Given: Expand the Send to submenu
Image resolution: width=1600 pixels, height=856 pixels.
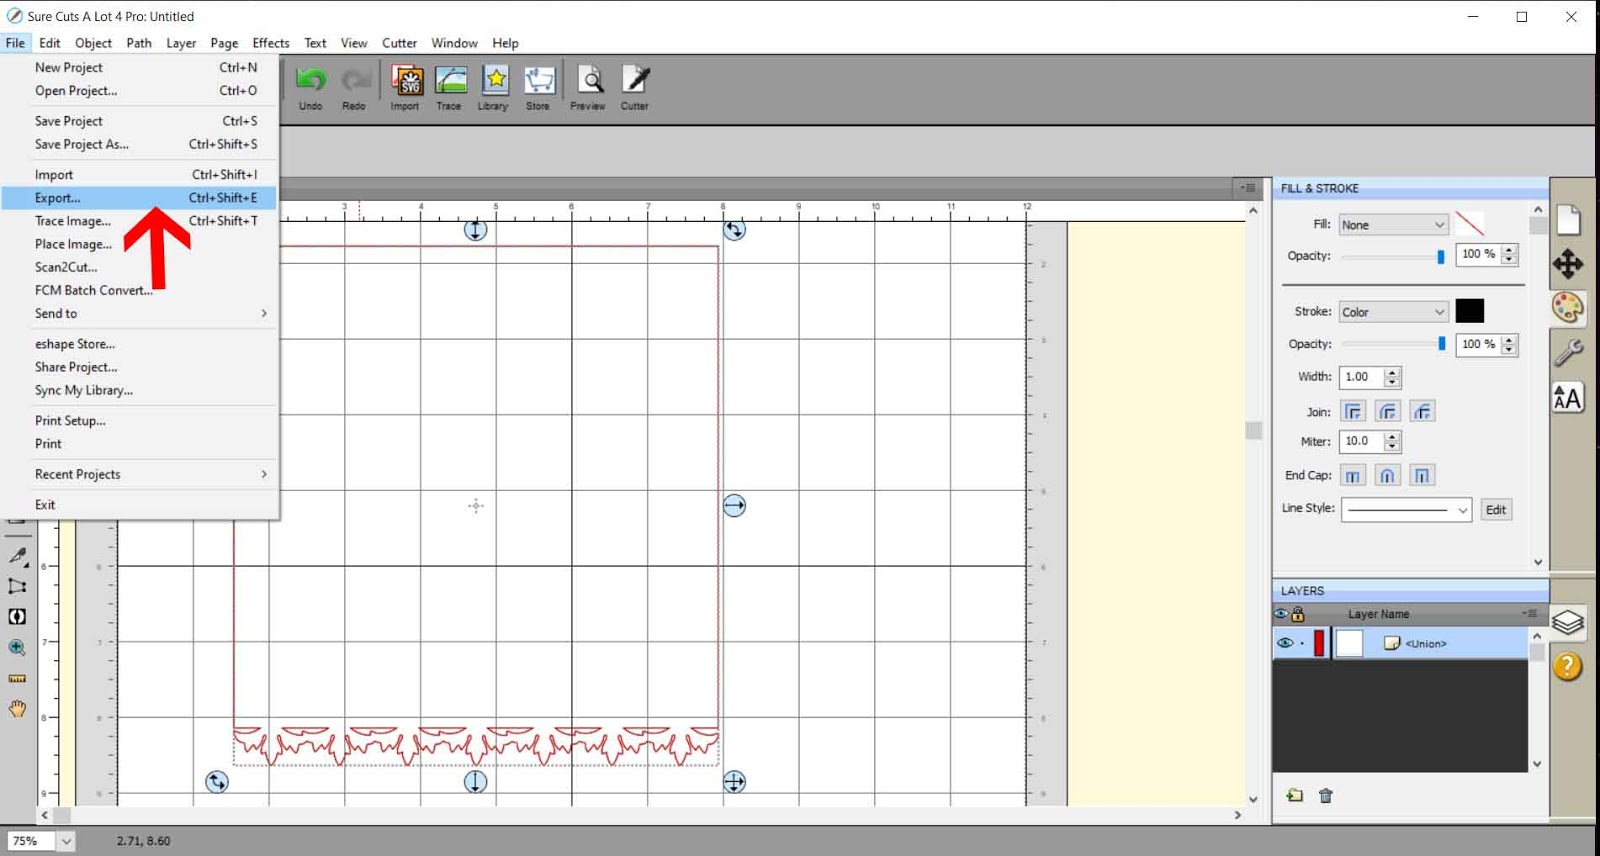Looking at the screenshot, I should (140, 313).
